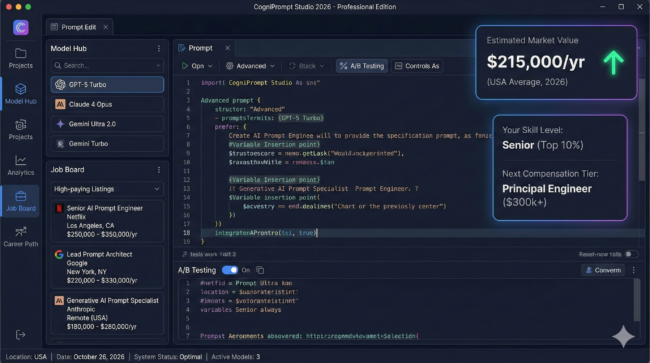650x363 pixels.
Task: Click Location: USA in status bar
Action: click(x=26, y=357)
